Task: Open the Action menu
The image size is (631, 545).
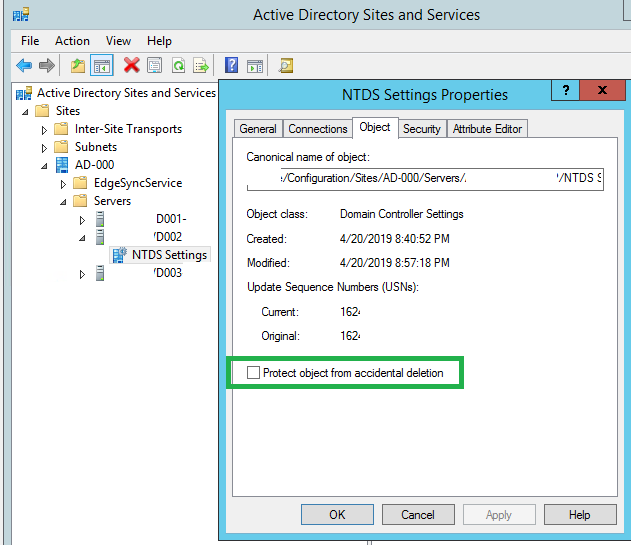Action: point(72,41)
